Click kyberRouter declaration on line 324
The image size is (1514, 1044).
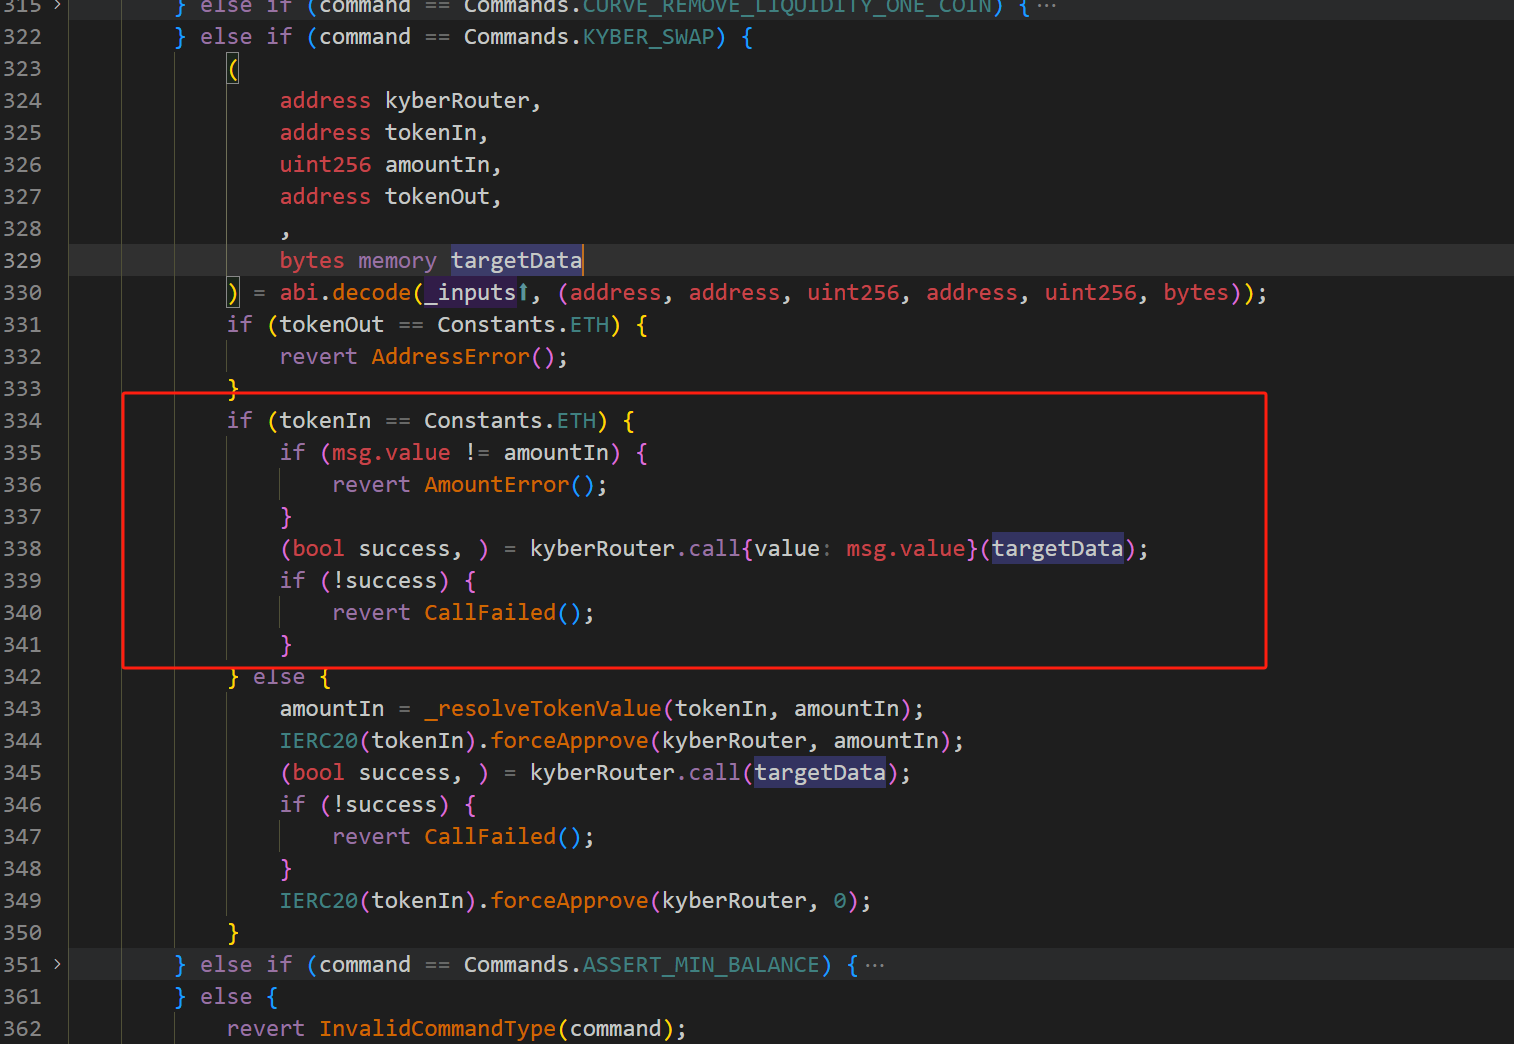click(x=457, y=101)
